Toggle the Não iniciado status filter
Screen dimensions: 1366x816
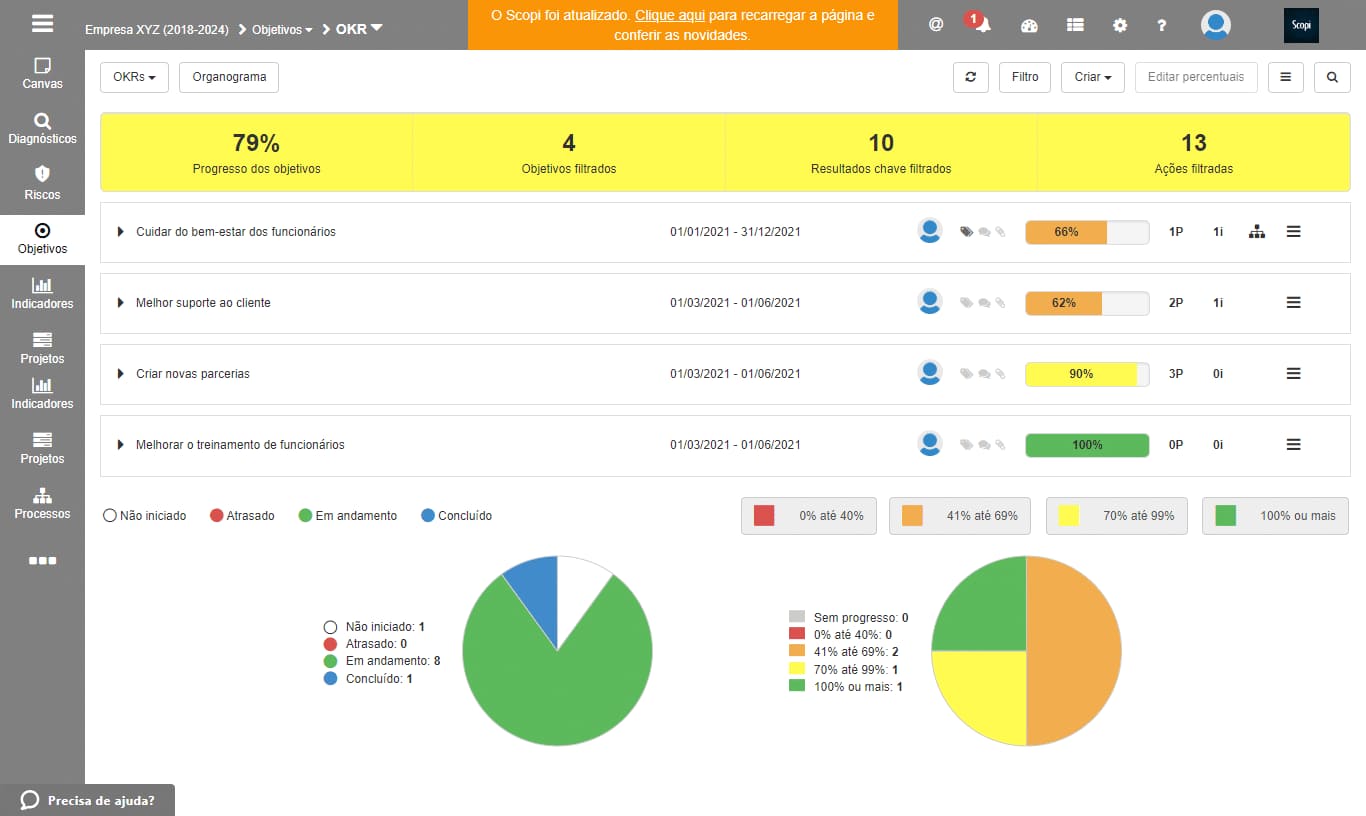[145, 516]
